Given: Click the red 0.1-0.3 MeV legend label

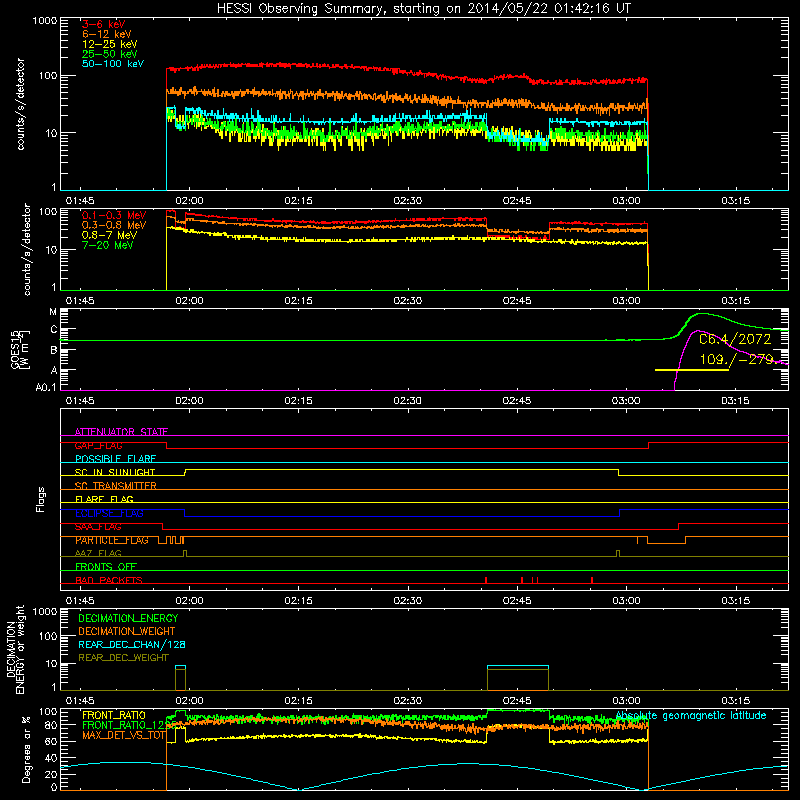Looking at the screenshot, I should pyautogui.click(x=114, y=215).
